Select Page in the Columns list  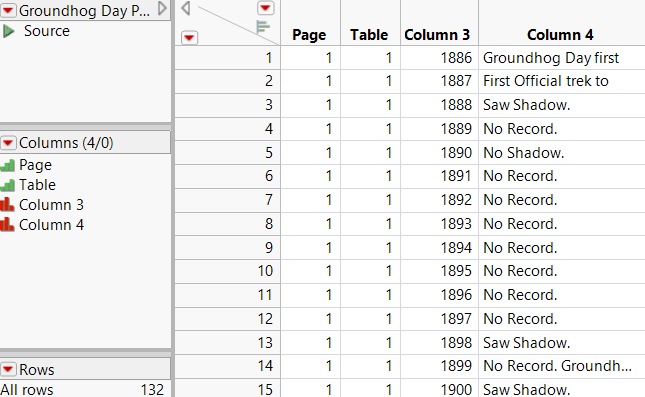[x=35, y=165]
